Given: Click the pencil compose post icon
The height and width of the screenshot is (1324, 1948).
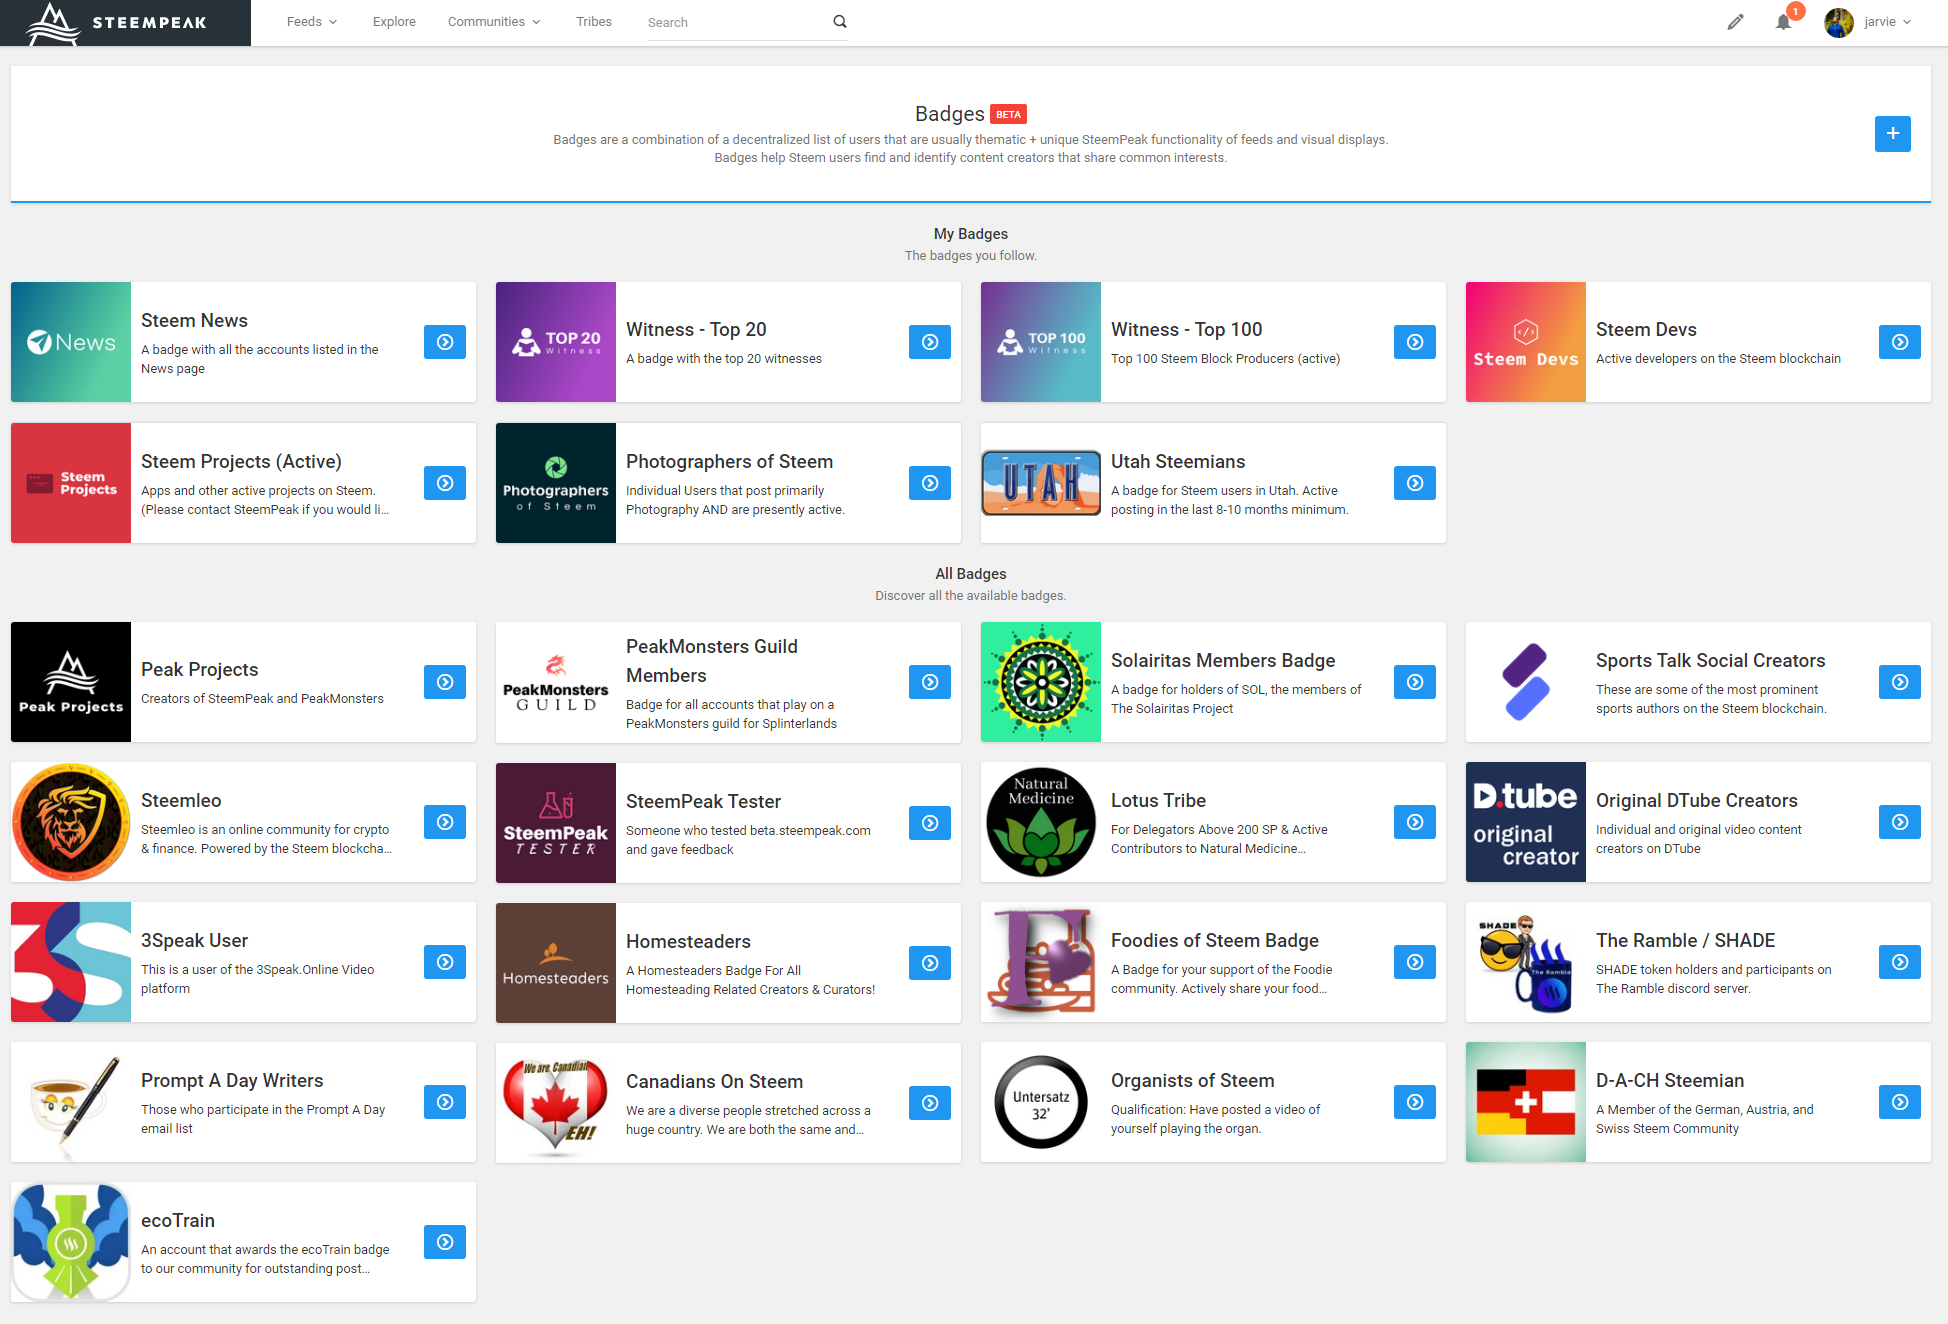Looking at the screenshot, I should [x=1735, y=22].
